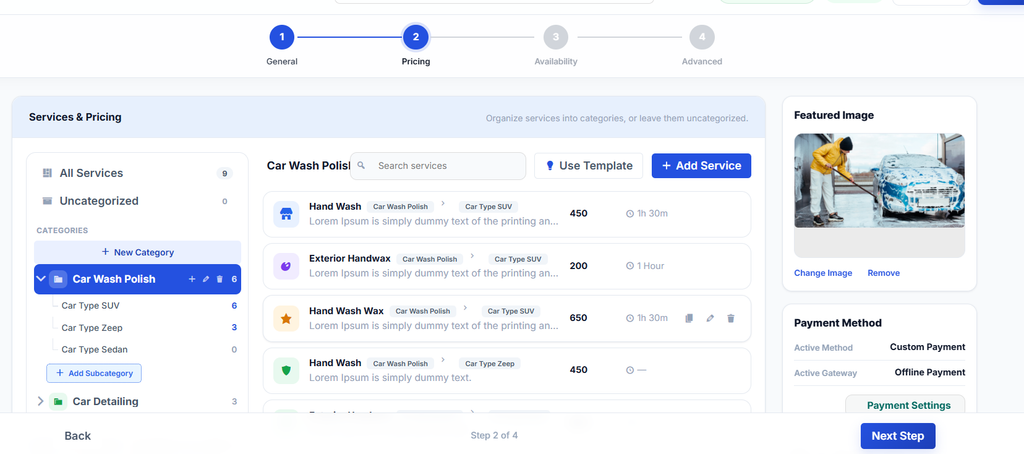Delete Hand Wash Wax service via trash icon
Screen dimensions: 1024x454
[731, 318]
